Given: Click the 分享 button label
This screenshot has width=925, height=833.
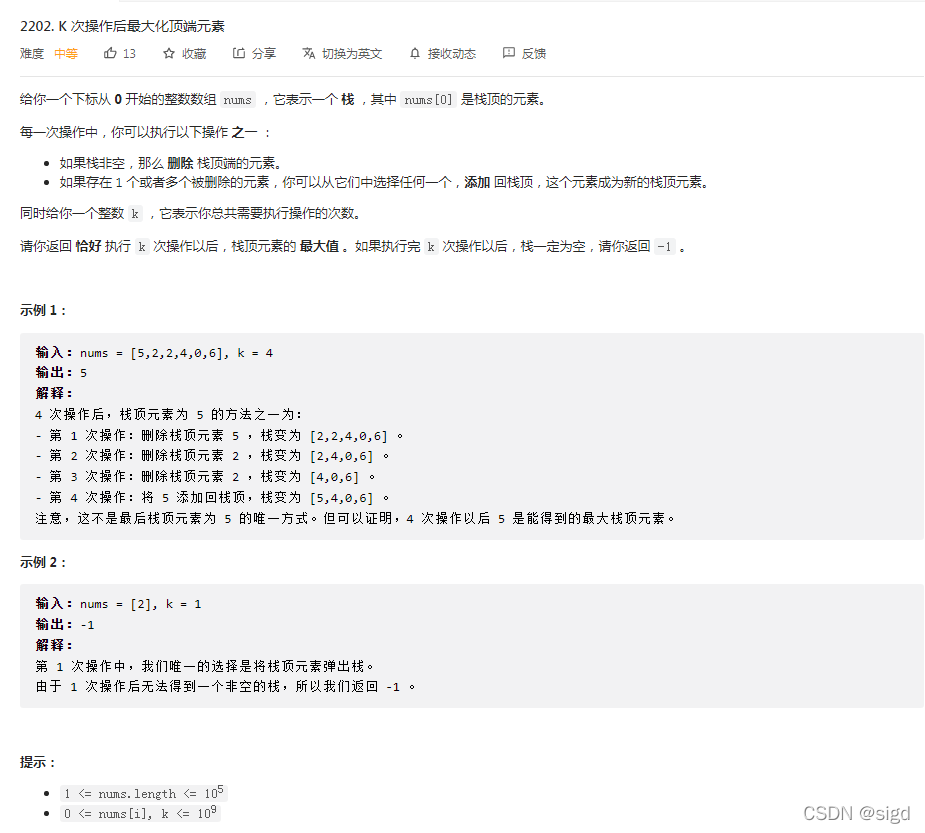Looking at the screenshot, I should pyautogui.click(x=264, y=54).
